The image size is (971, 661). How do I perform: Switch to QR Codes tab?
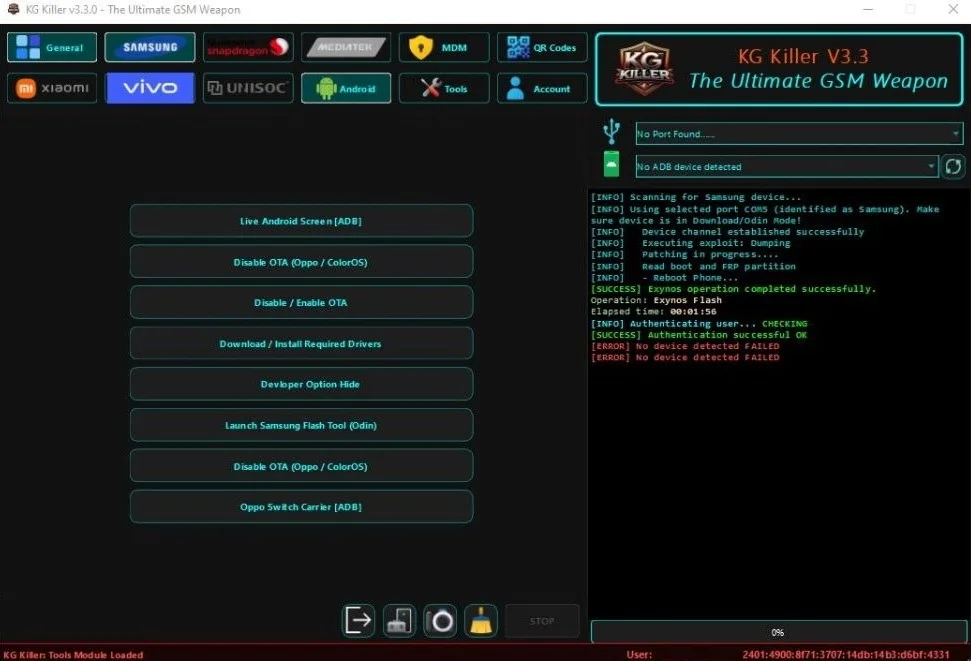tap(542, 48)
